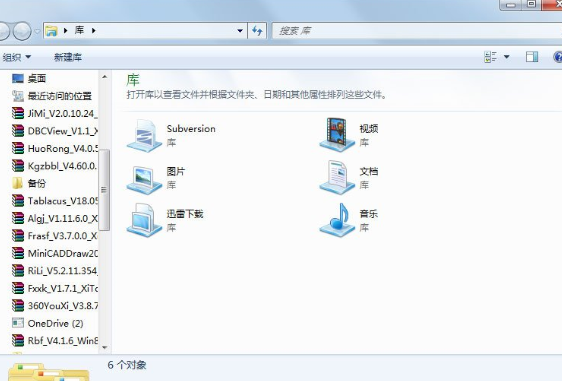Click the refresh button
Screen dimensions: 562x381
(x=257, y=31)
